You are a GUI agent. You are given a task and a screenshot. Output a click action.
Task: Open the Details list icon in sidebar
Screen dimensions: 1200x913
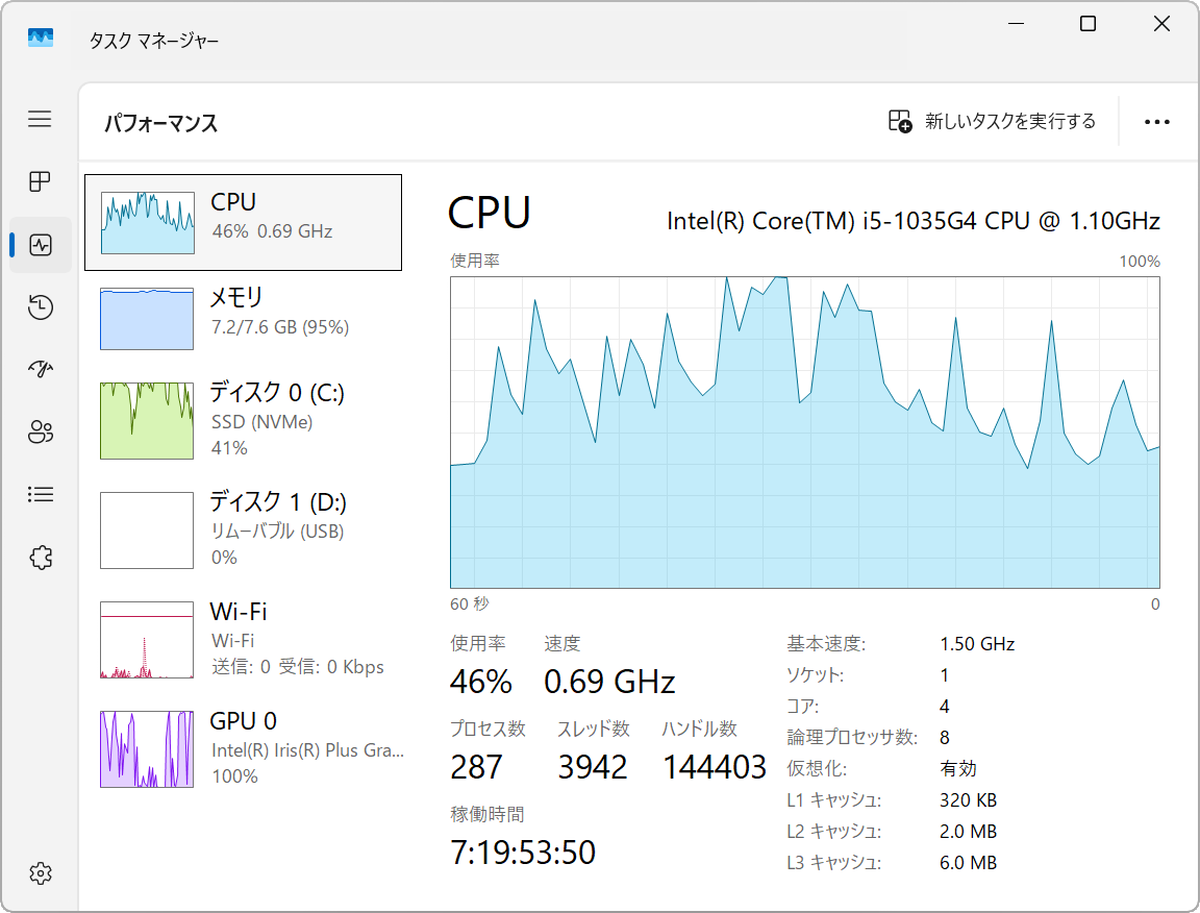40,494
